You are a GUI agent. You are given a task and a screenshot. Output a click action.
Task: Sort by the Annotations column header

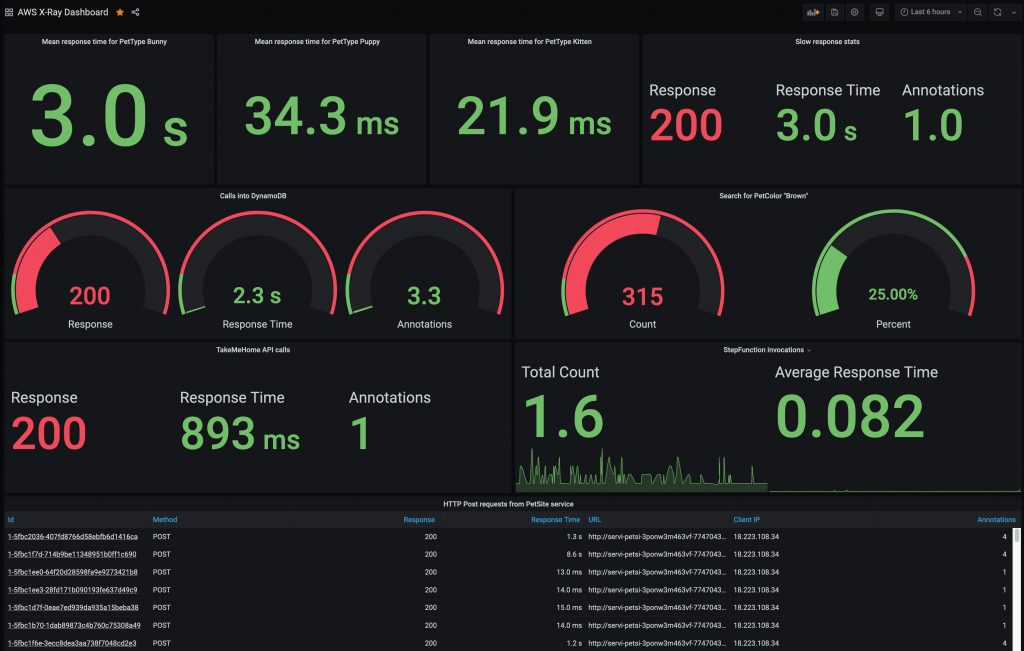point(996,520)
